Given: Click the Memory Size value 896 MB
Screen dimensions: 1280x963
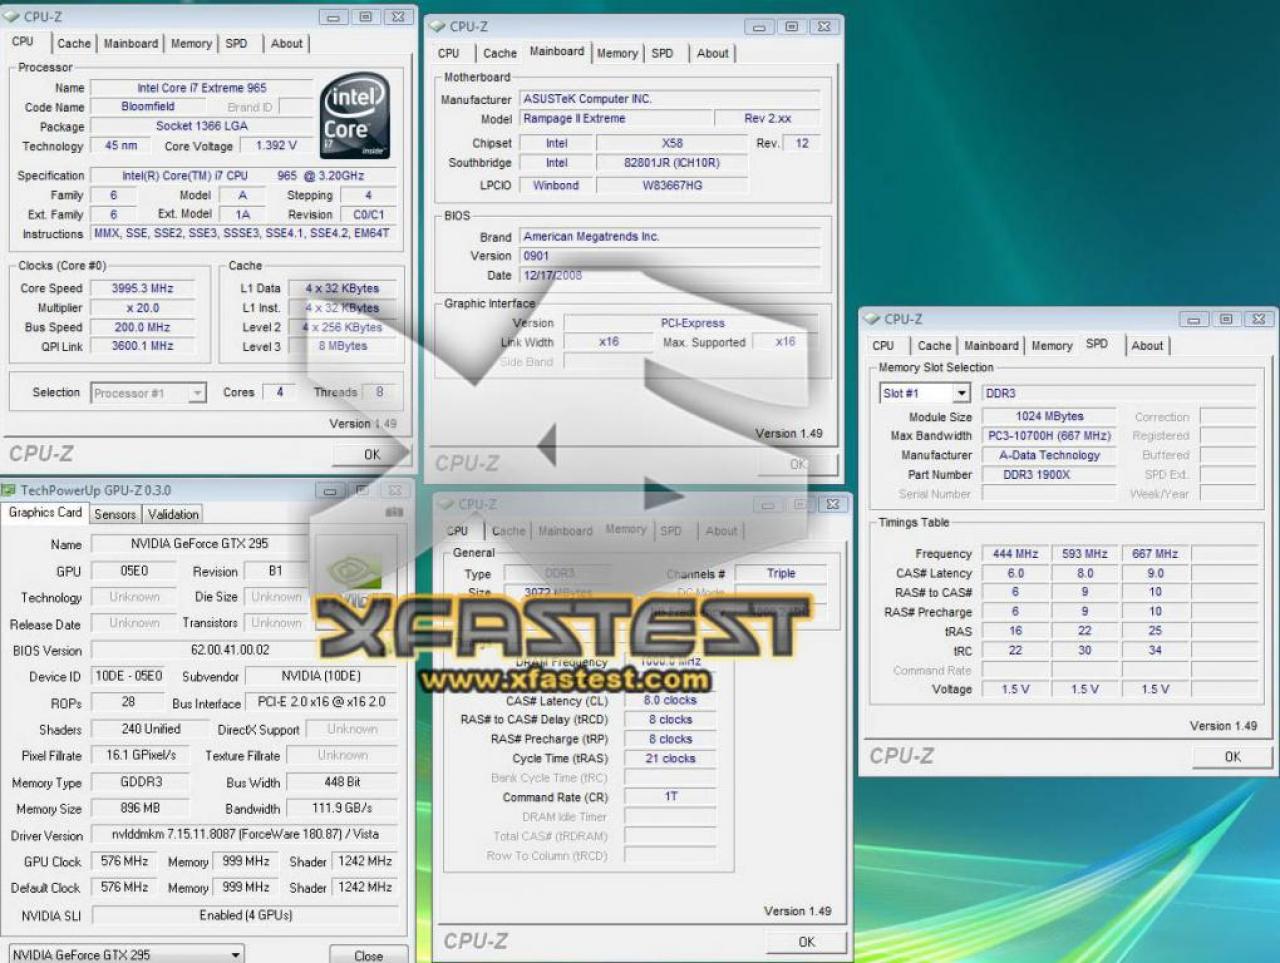Looking at the screenshot, I should tap(141, 808).
